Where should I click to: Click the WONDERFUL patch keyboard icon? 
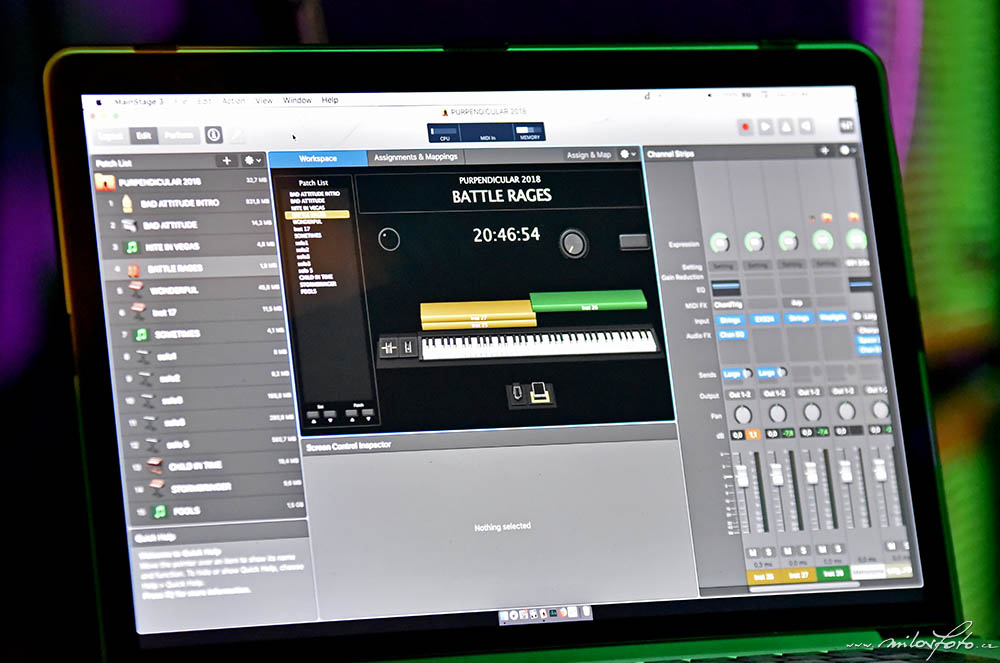136,290
